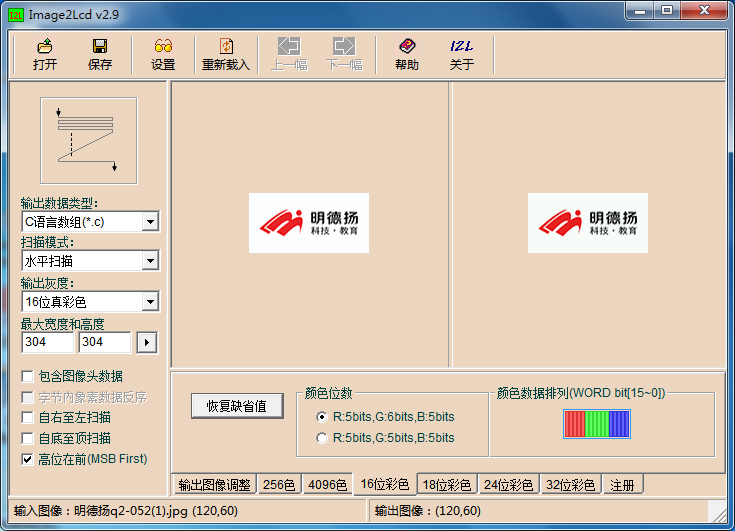Image resolution: width=735 pixels, height=531 pixels.
Task: Click the input image preview on left
Action: click(x=309, y=223)
